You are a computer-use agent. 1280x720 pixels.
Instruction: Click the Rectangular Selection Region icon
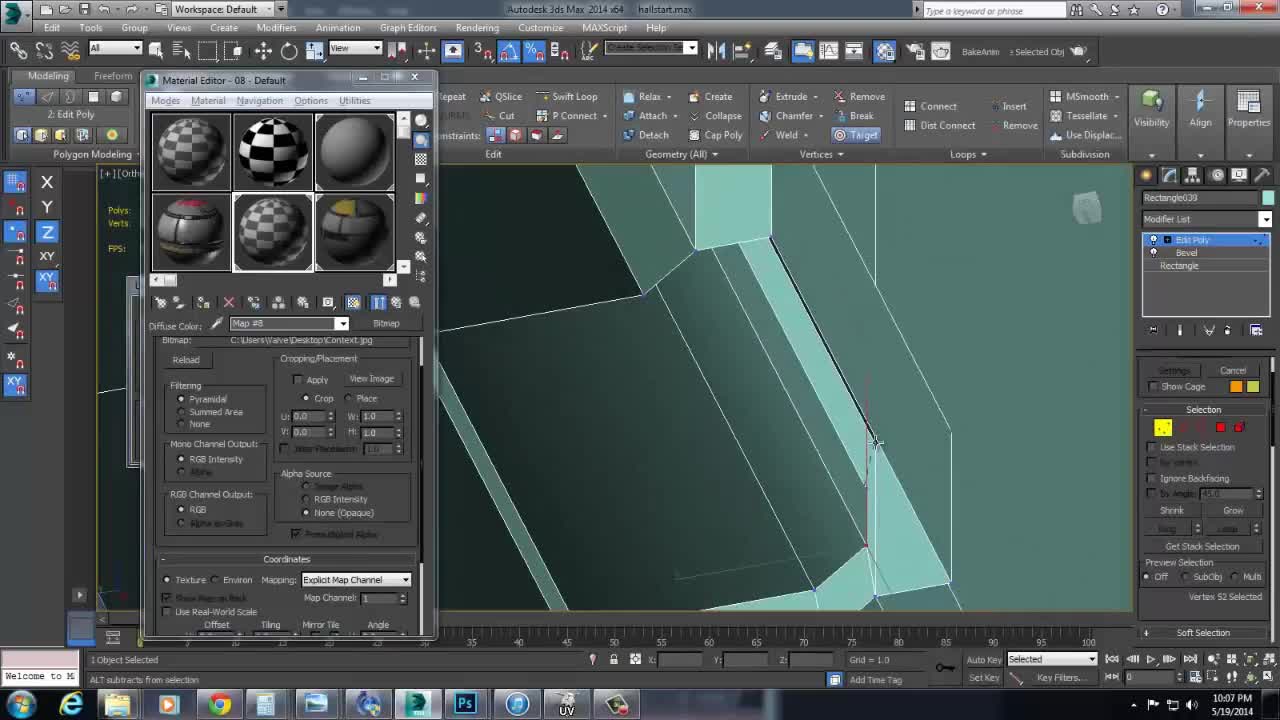[x=207, y=51]
